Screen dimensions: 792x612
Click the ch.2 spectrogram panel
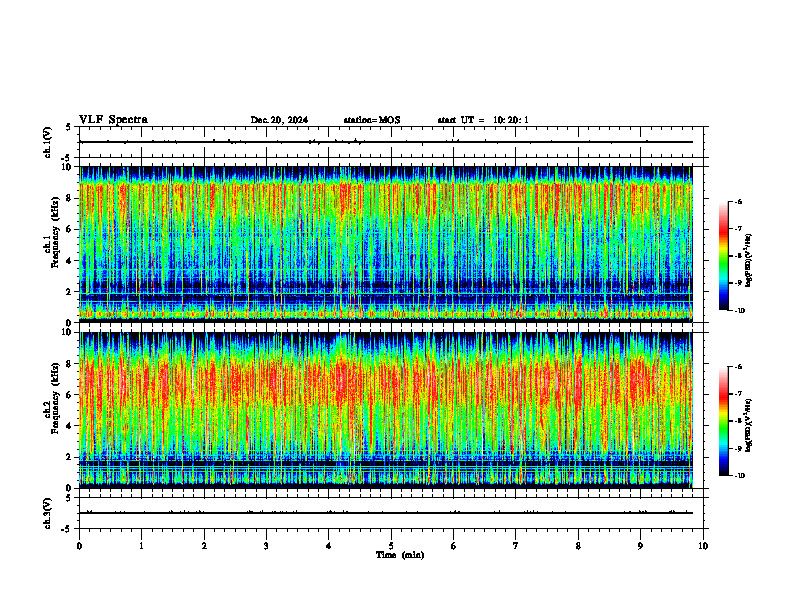point(386,410)
